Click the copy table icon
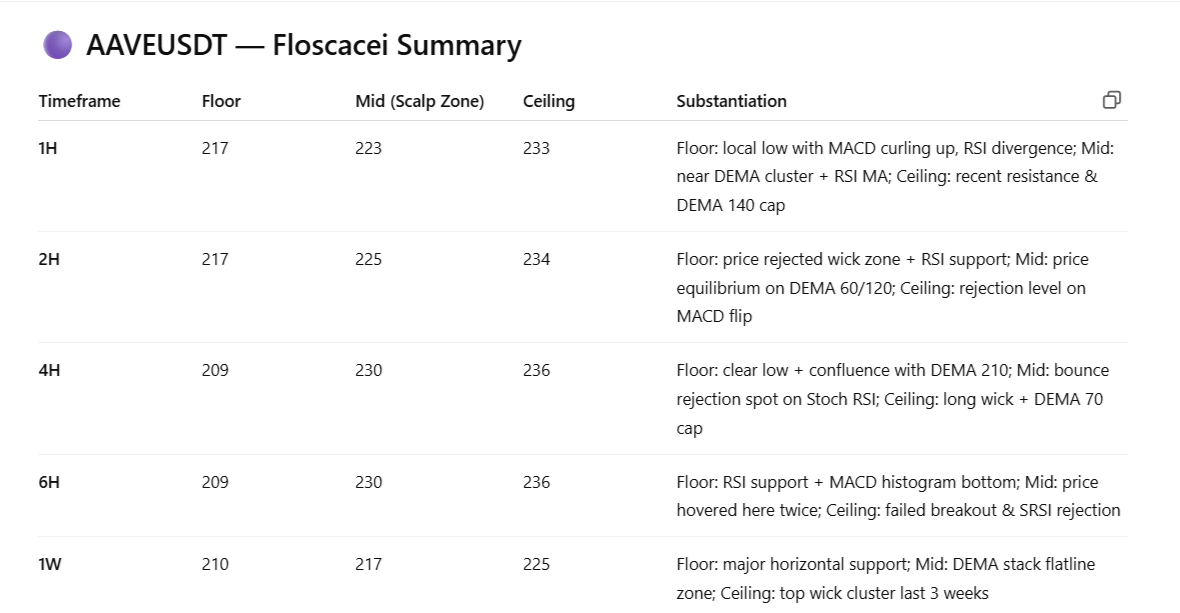This screenshot has height=613, width=1180. pyautogui.click(x=1111, y=100)
